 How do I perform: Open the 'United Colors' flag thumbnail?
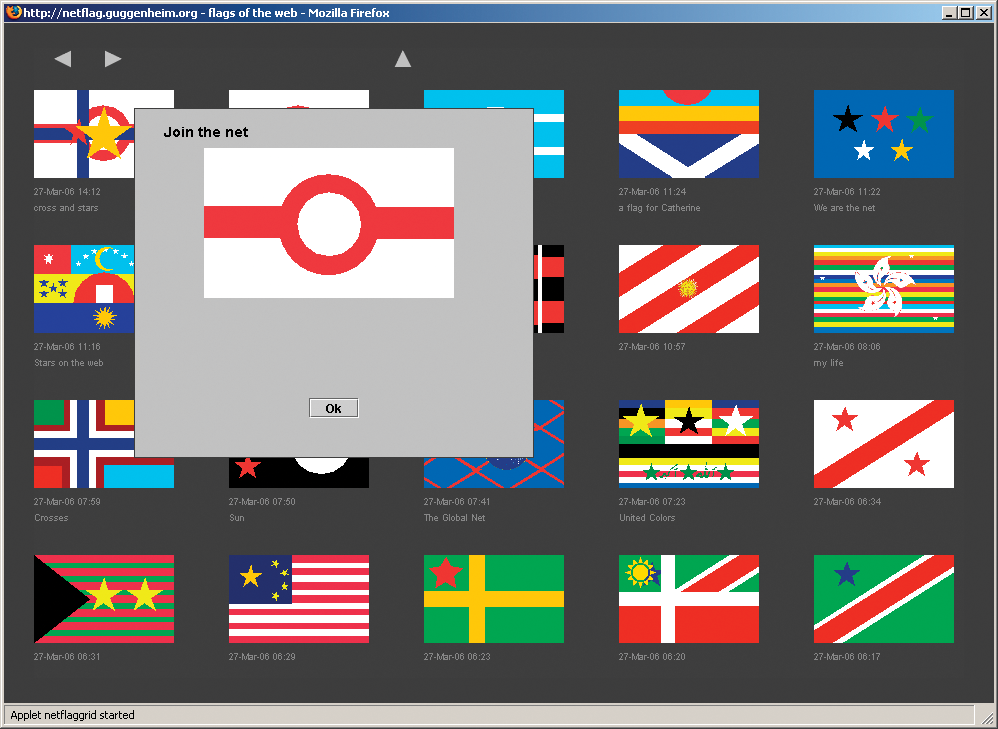688,443
